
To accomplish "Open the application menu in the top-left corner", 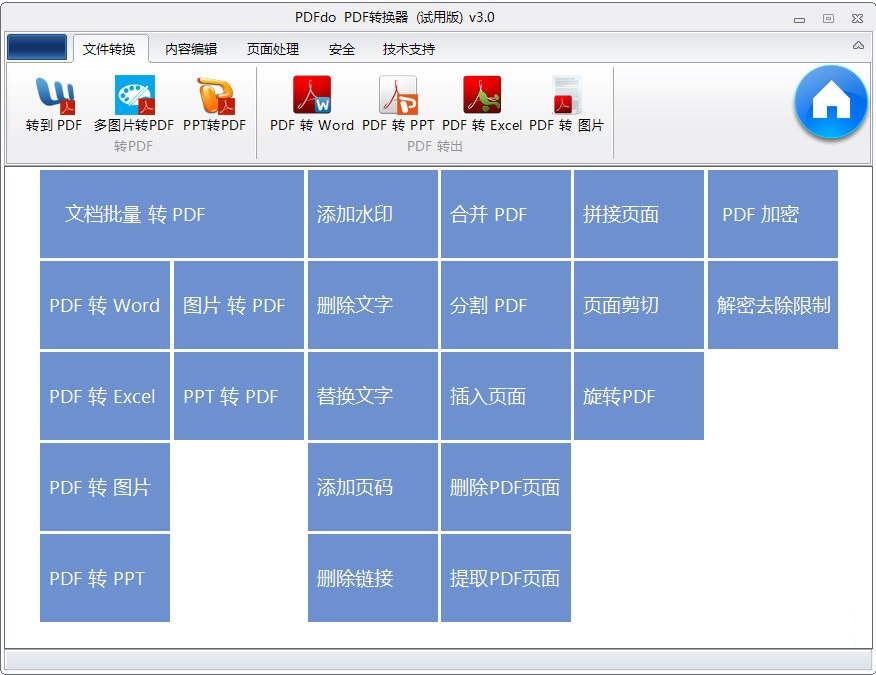I will [36, 46].
